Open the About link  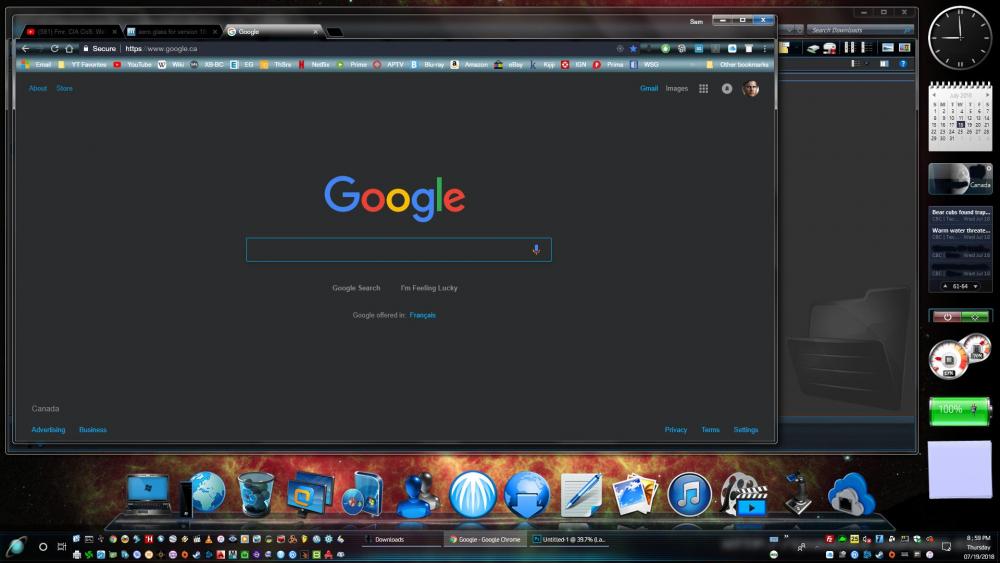[38, 89]
